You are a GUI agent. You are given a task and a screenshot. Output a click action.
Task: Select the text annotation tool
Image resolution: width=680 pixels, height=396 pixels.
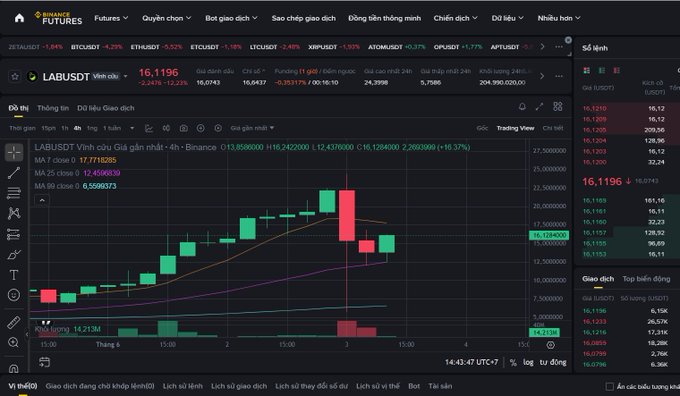pos(14,275)
